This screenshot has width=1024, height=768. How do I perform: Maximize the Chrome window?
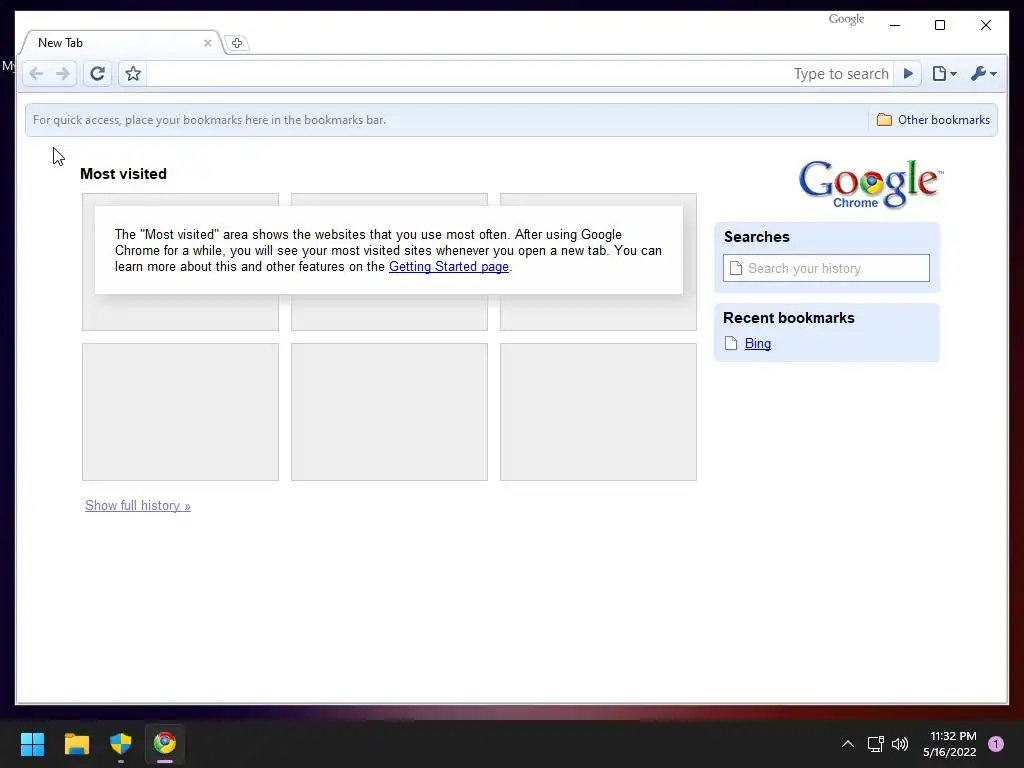pos(940,25)
